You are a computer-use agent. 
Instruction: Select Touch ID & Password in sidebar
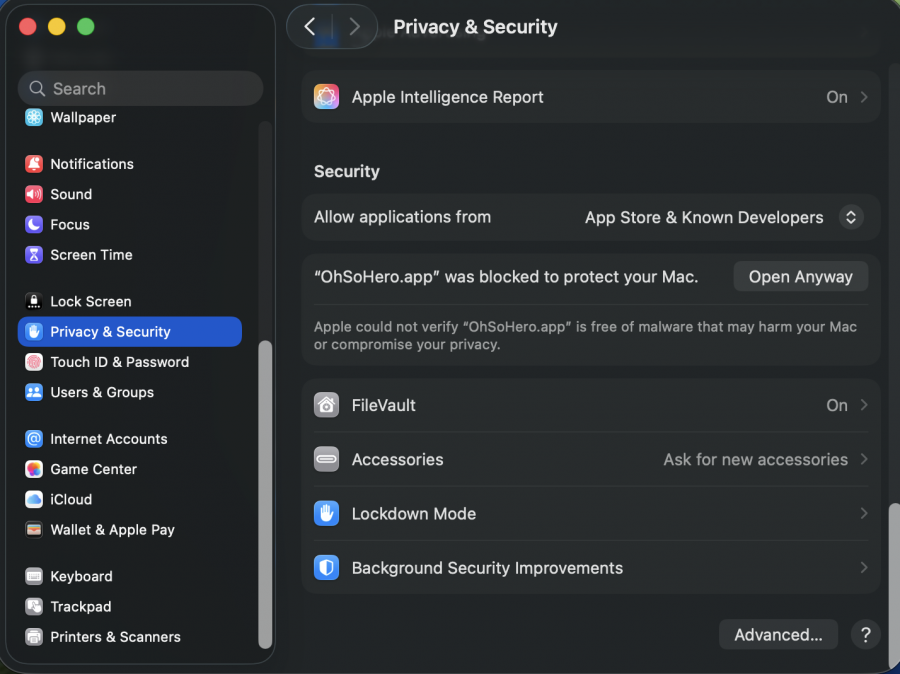[130, 362]
